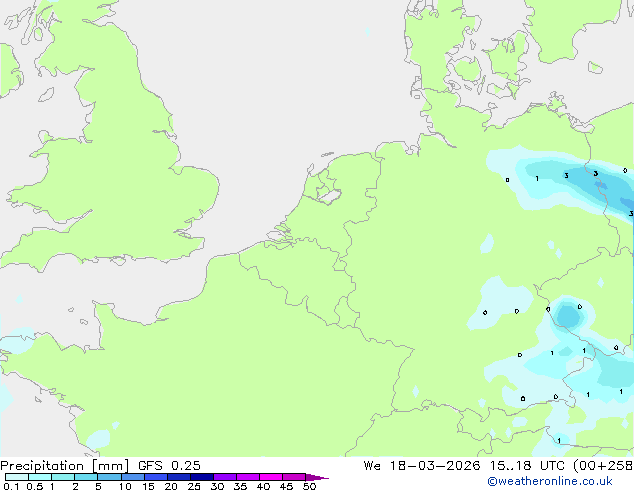The width and height of the screenshot is (634, 490).
Task: Click the '20' legend scale label
Action: tap(171, 486)
